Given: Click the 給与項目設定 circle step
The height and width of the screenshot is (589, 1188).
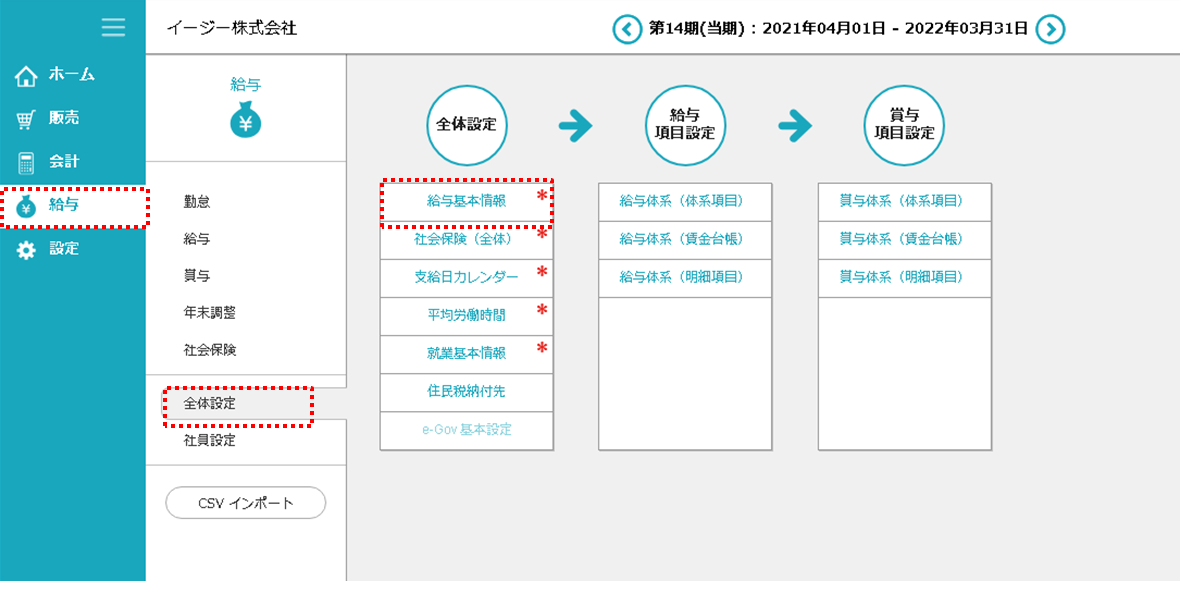Looking at the screenshot, I should click(685, 125).
